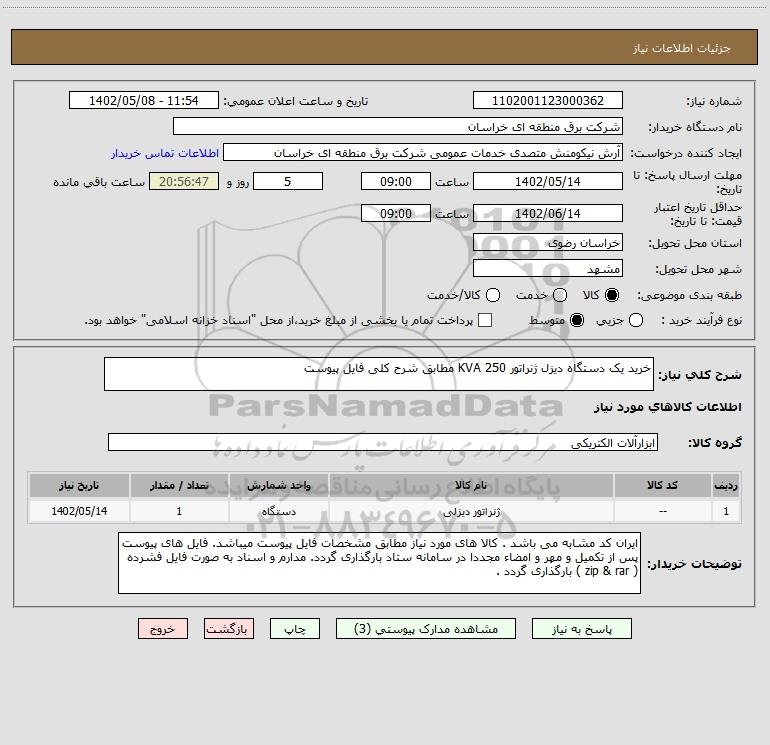Click the countdown timer 20:56:47
Screen dimensions: 770x745
pos(184,181)
